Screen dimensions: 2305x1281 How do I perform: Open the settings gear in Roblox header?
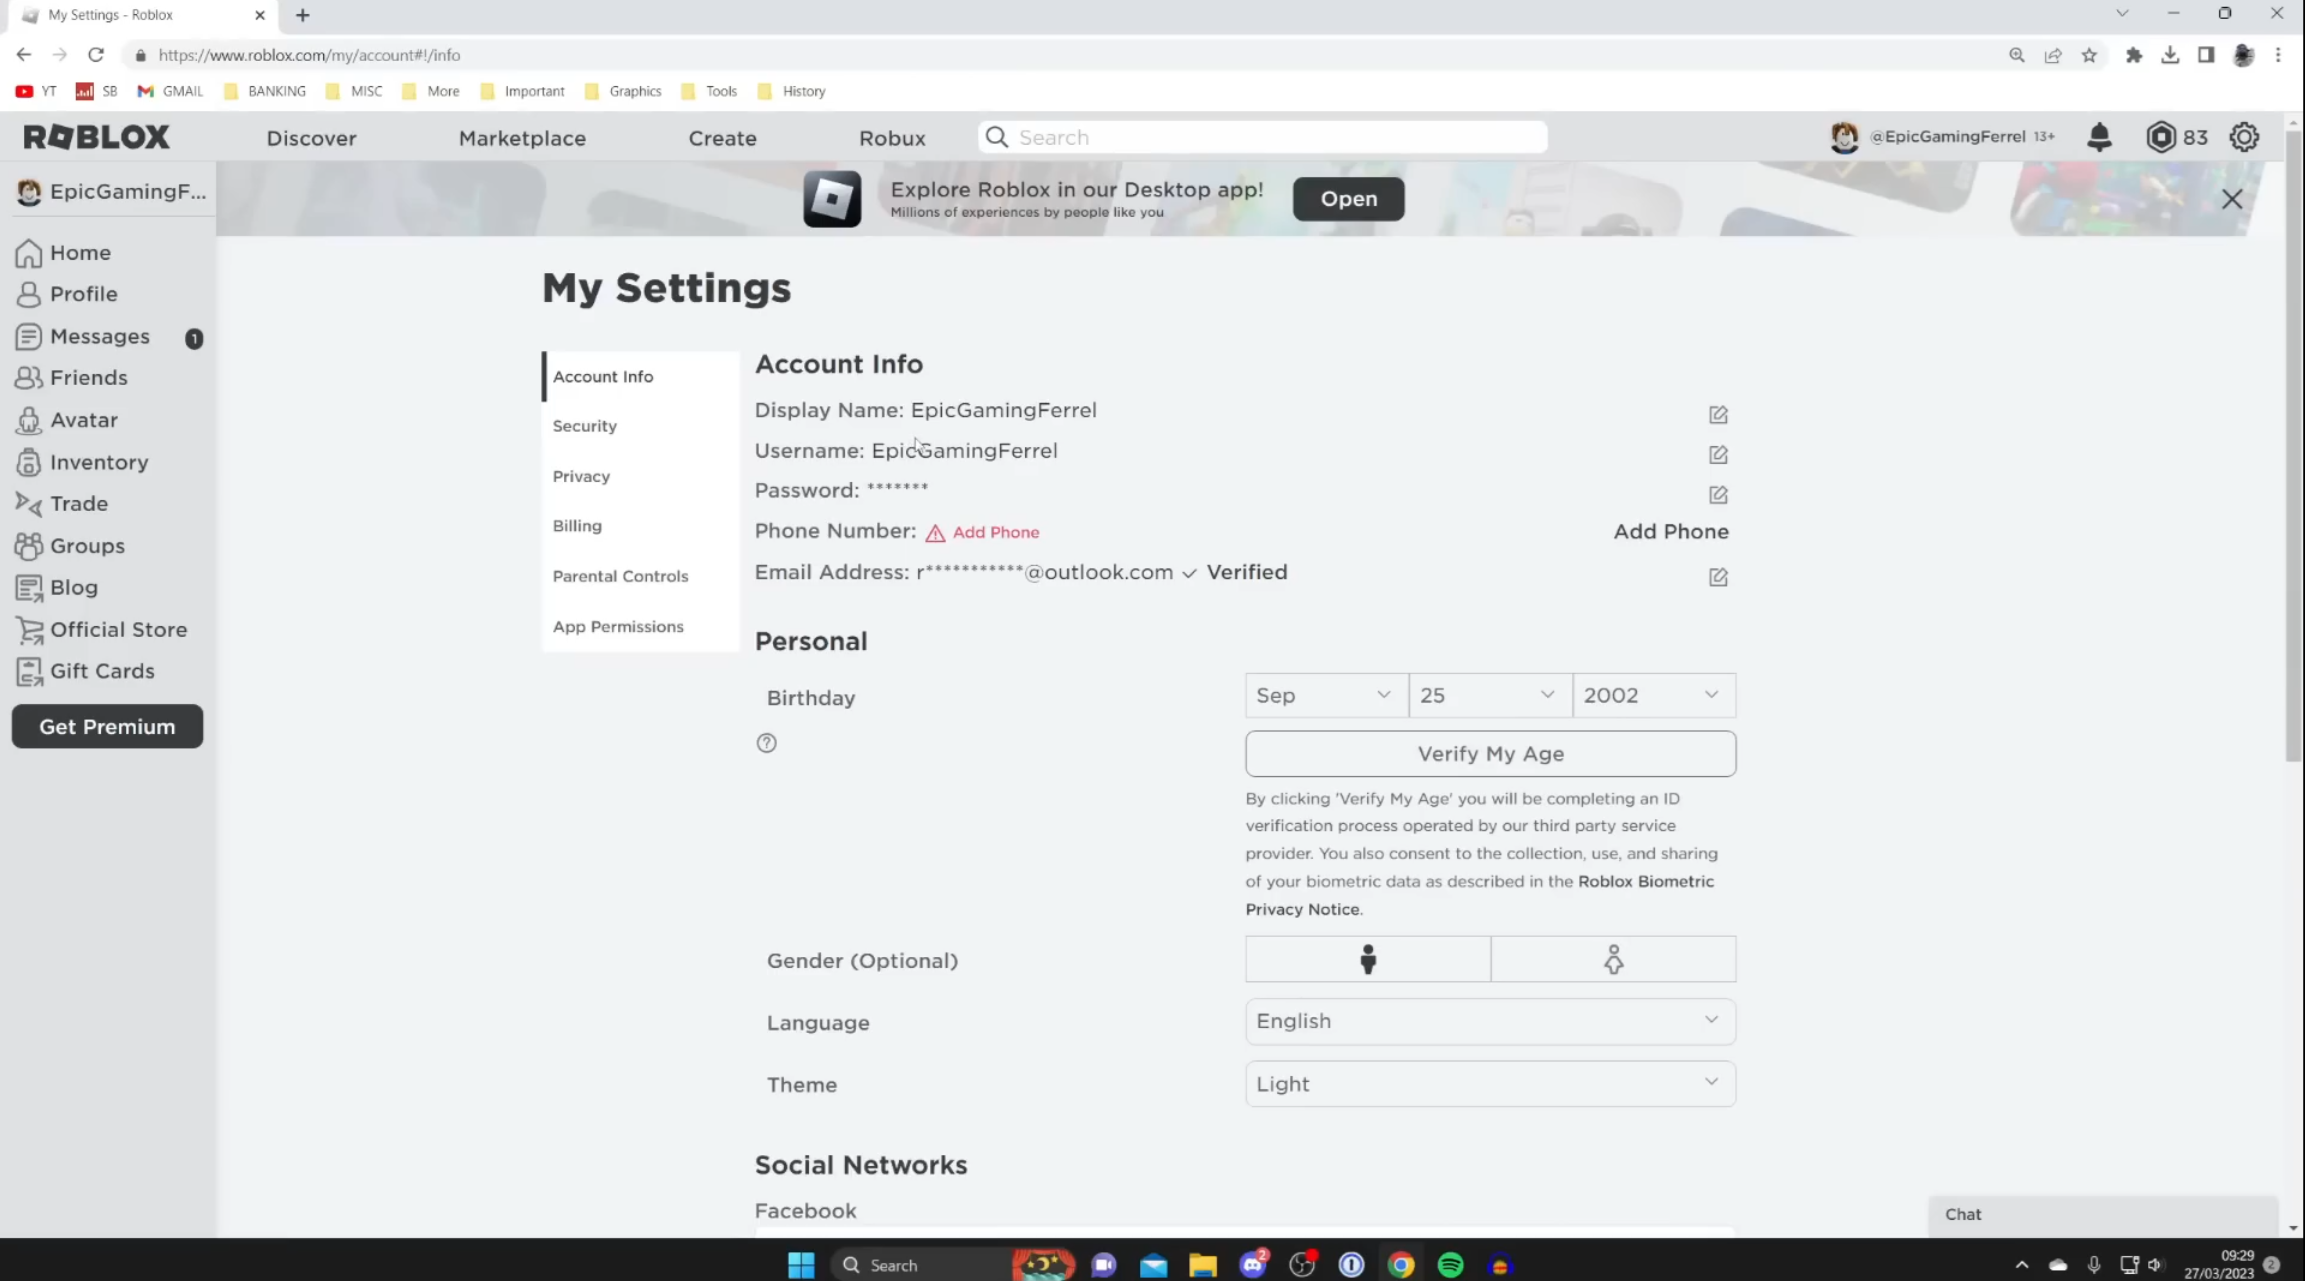pyautogui.click(x=2244, y=137)
